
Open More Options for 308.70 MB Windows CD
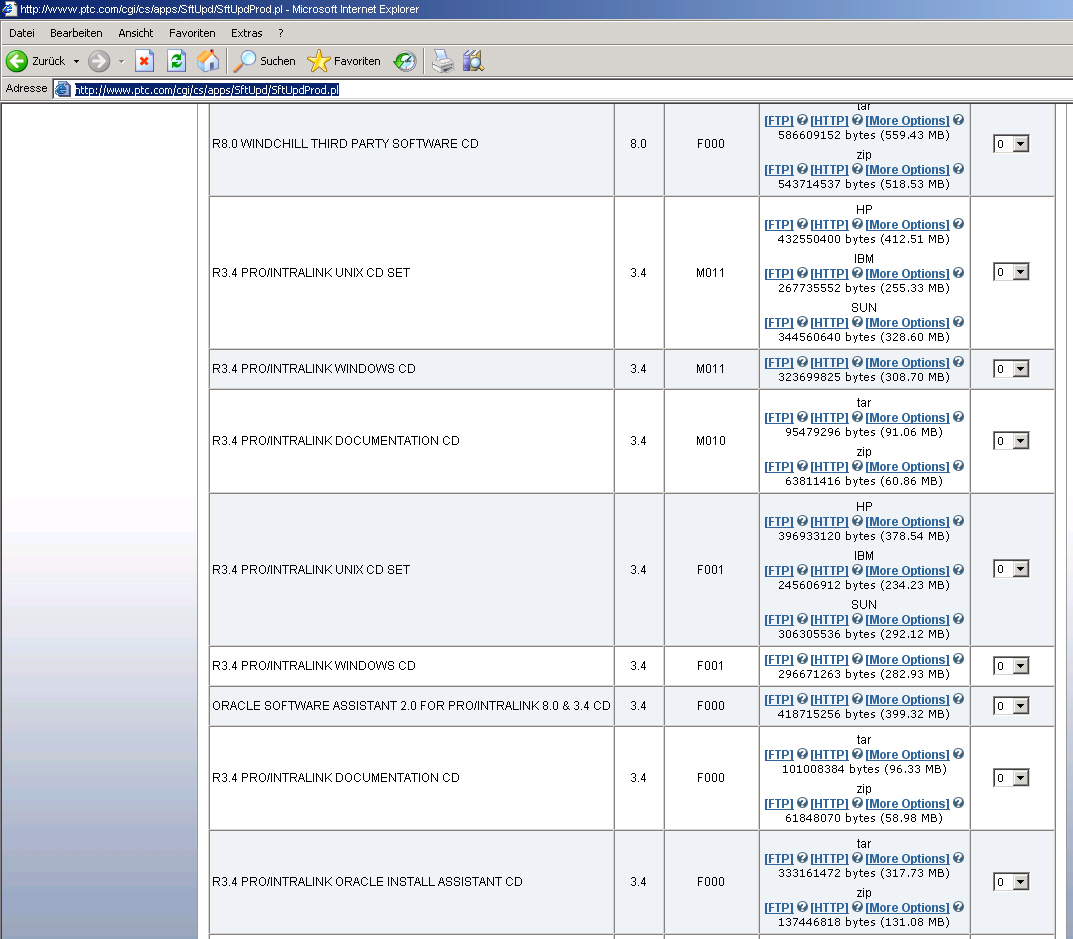907,363
